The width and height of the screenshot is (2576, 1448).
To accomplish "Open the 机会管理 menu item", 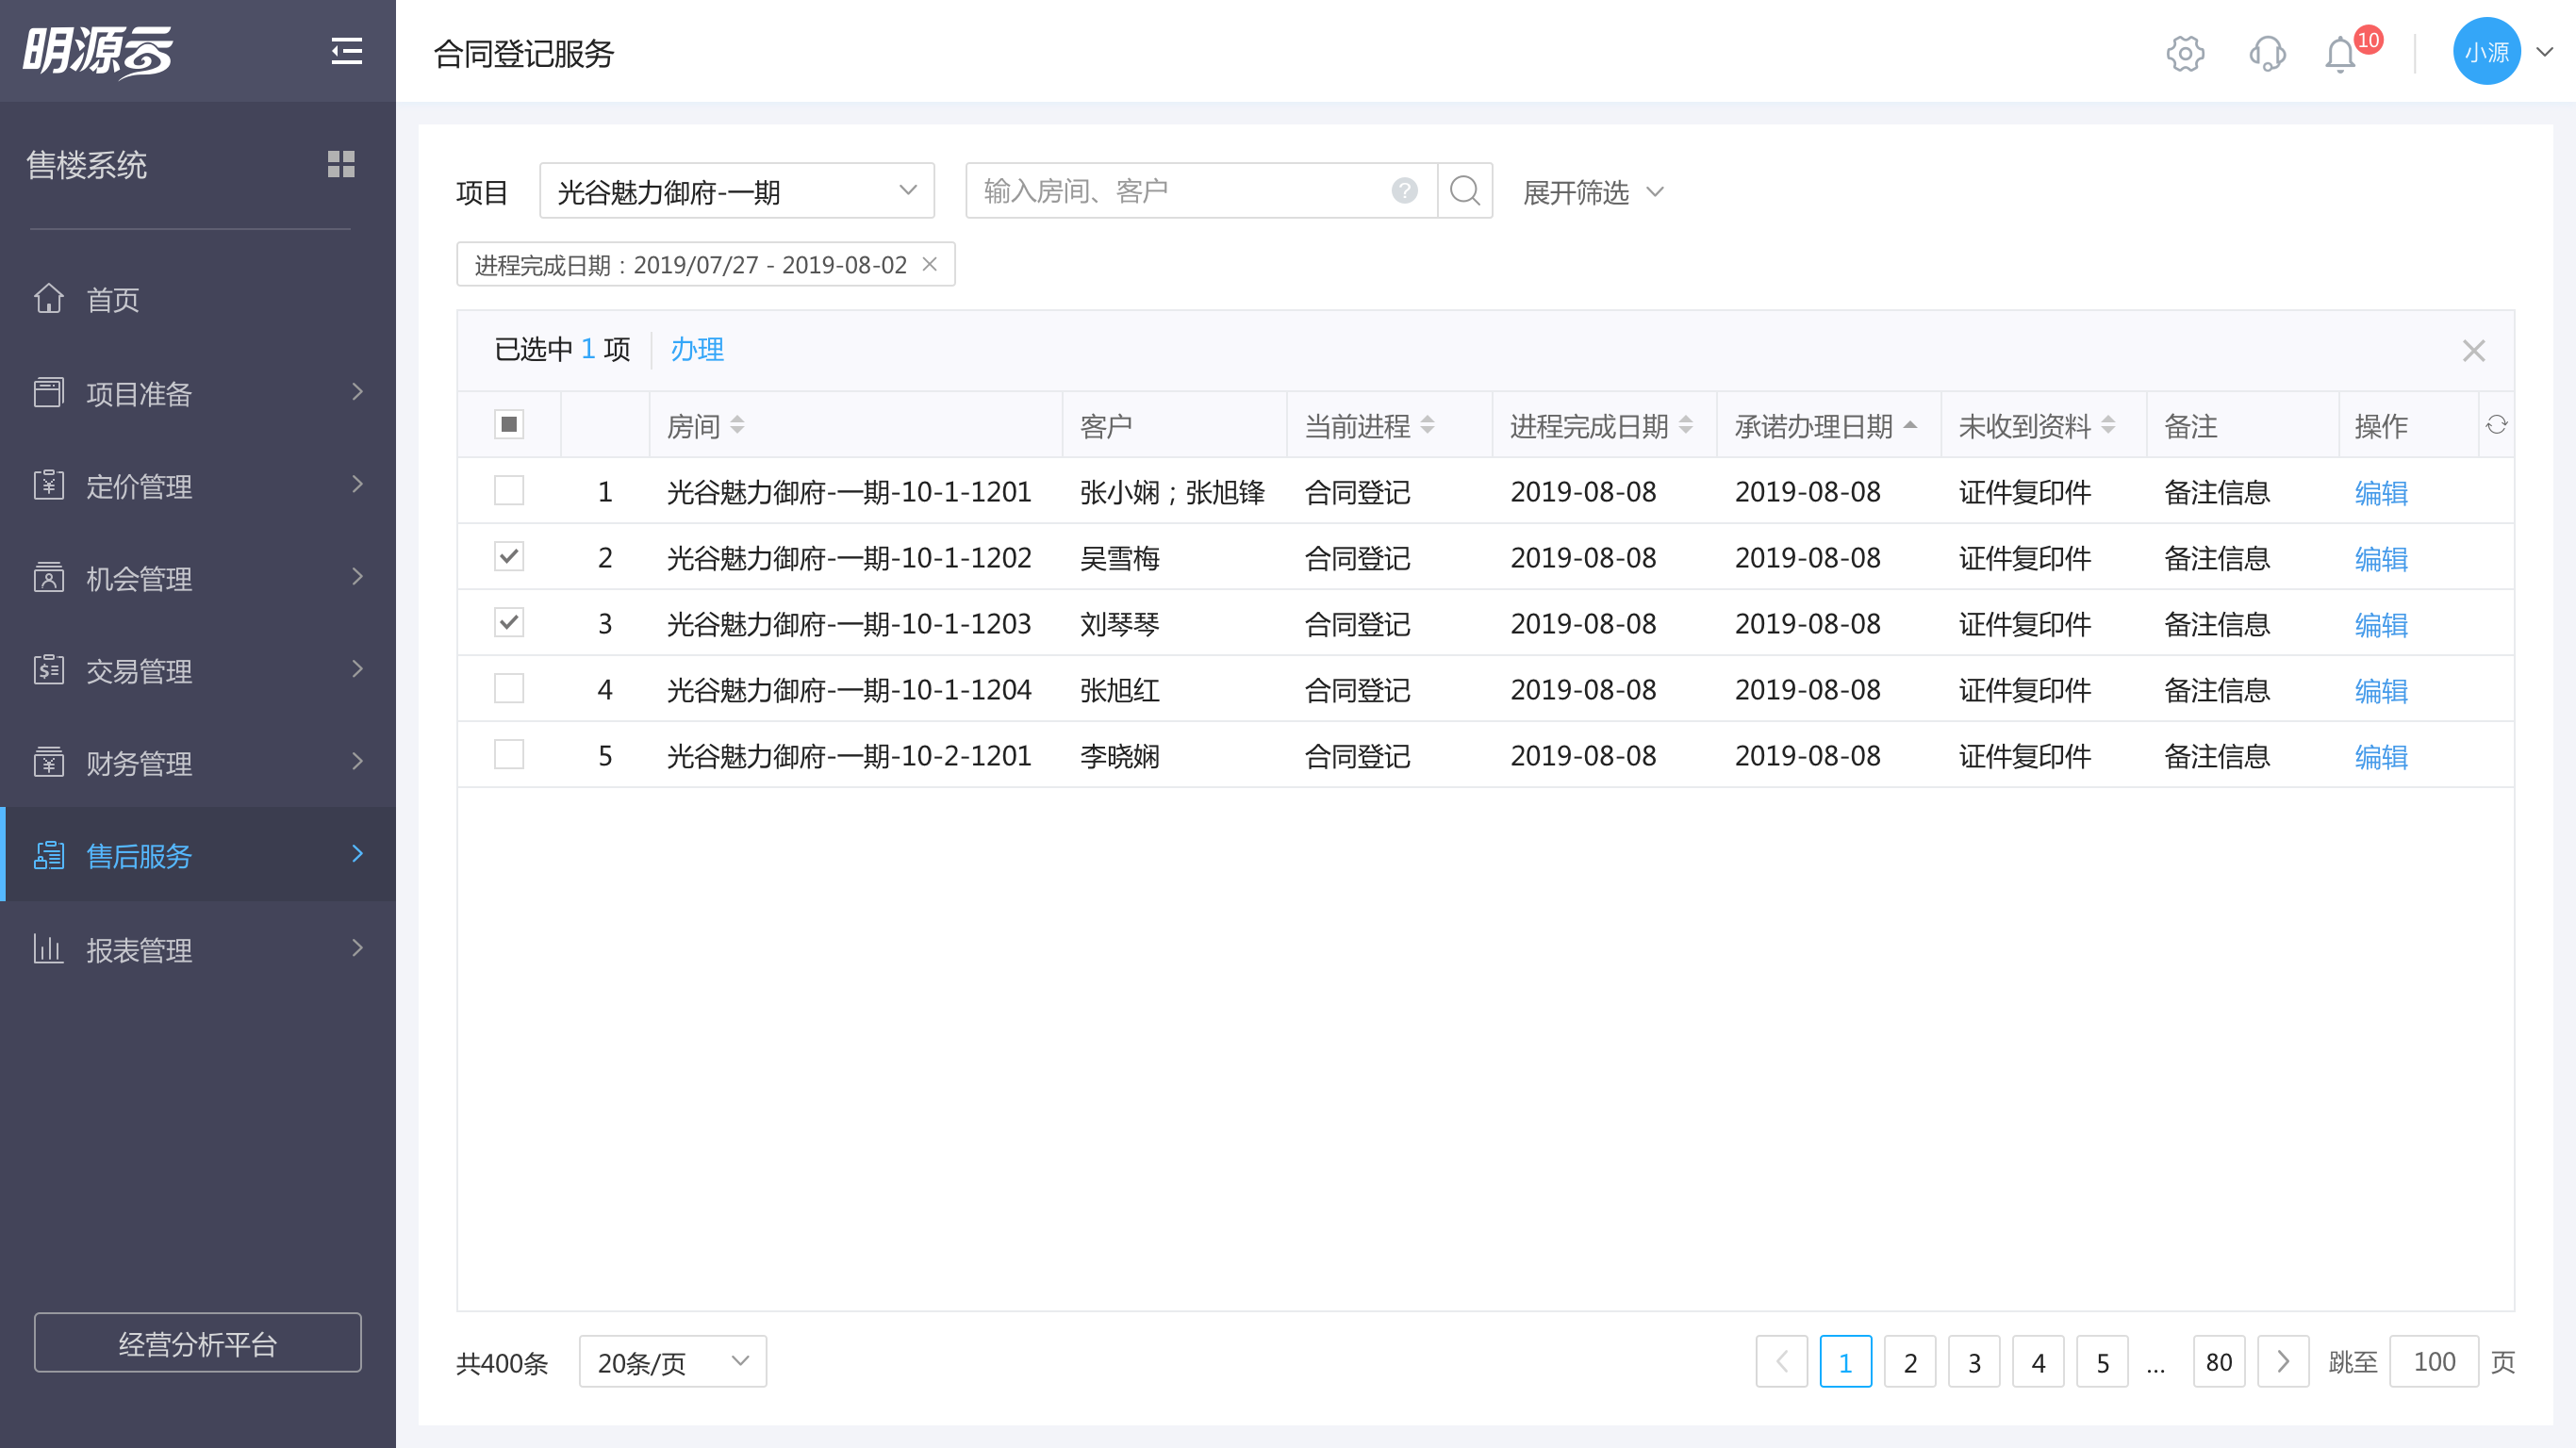I will [x=198, y=578].
